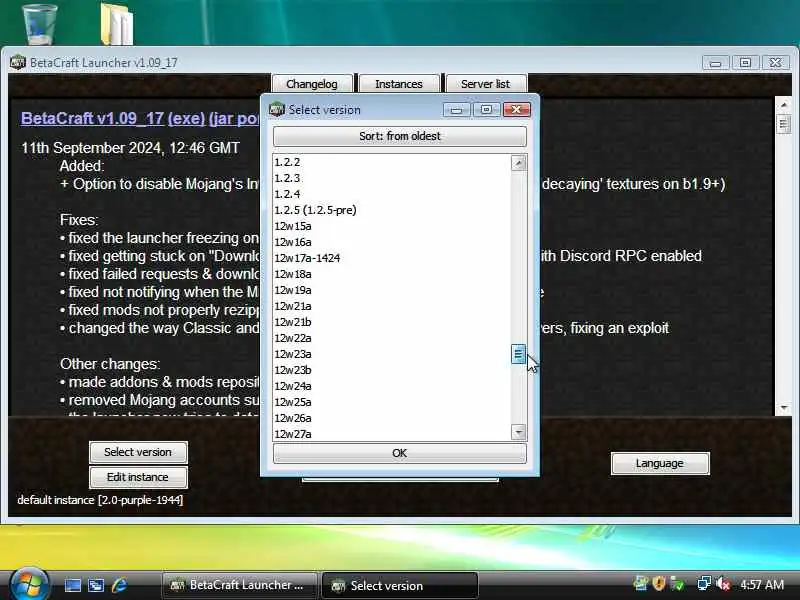Click BetaCraft Launcher taskbar button
The height and width of the screenshot is (600, 800).
pyautogui.click(x=239, y=585)
